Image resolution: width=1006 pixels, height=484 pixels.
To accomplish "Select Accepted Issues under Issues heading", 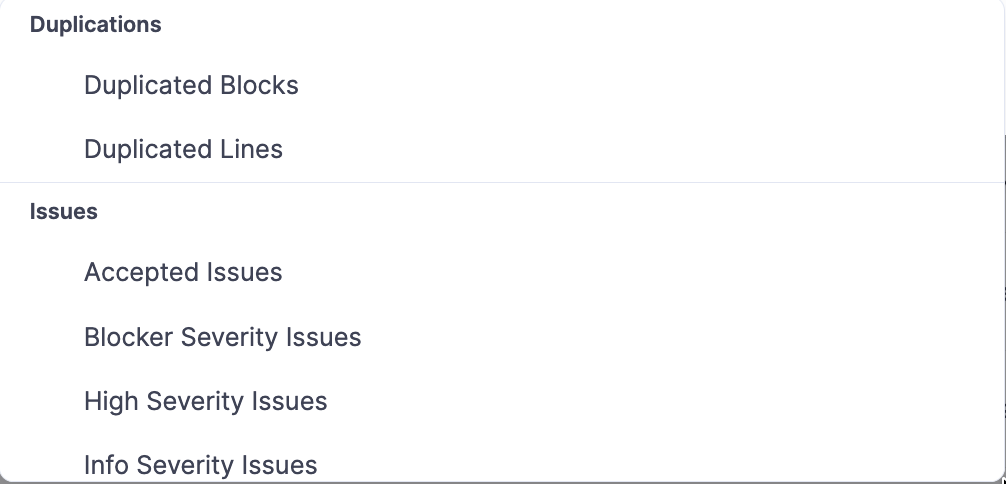I will pyautogui.click(x=183, y=273).
